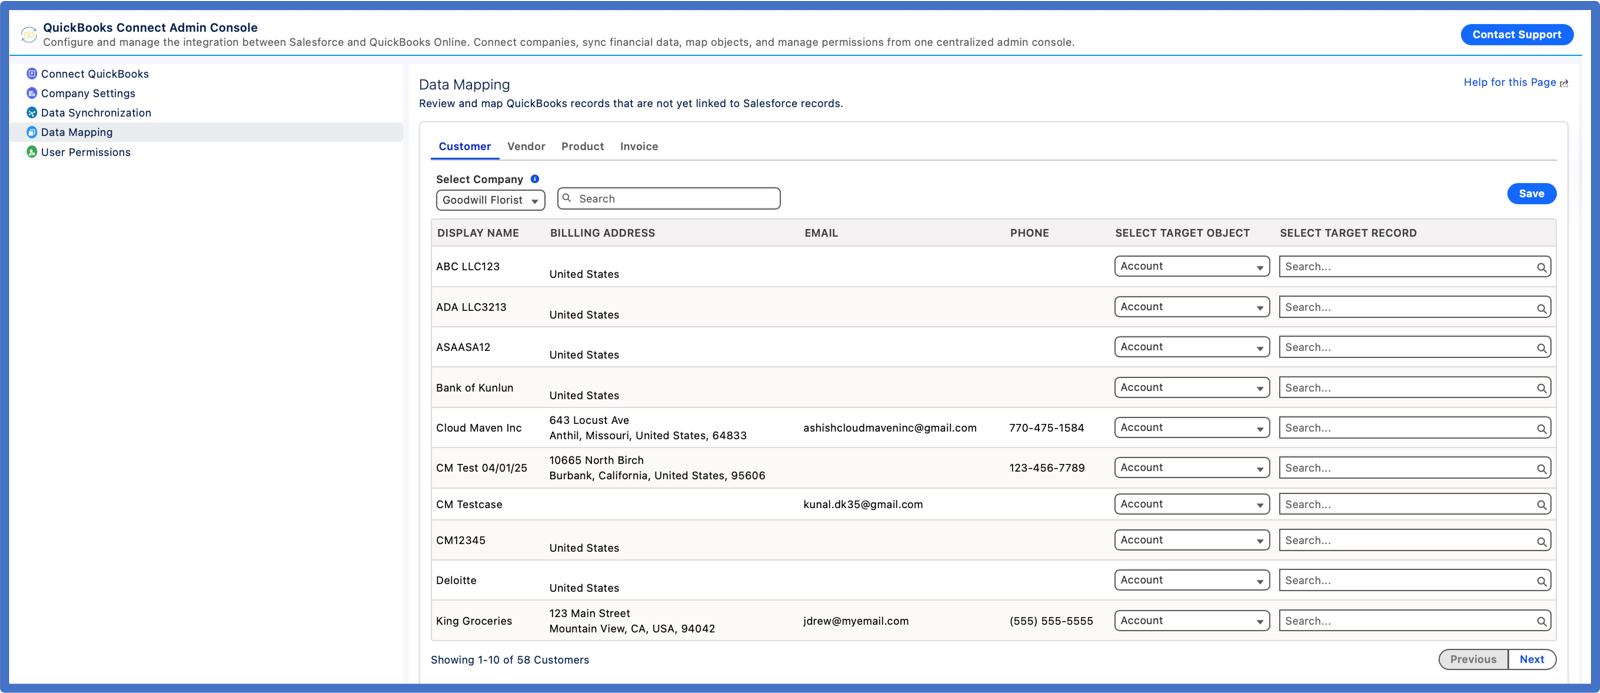The height and width of the screenshot is (693, 1600).
Task: Switch to the Customer tab
Action: (465, 146)
